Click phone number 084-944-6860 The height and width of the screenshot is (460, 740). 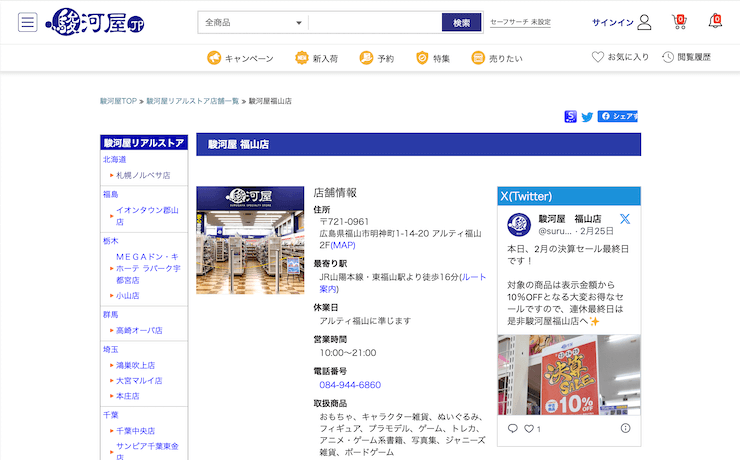(x=350, y=385)
